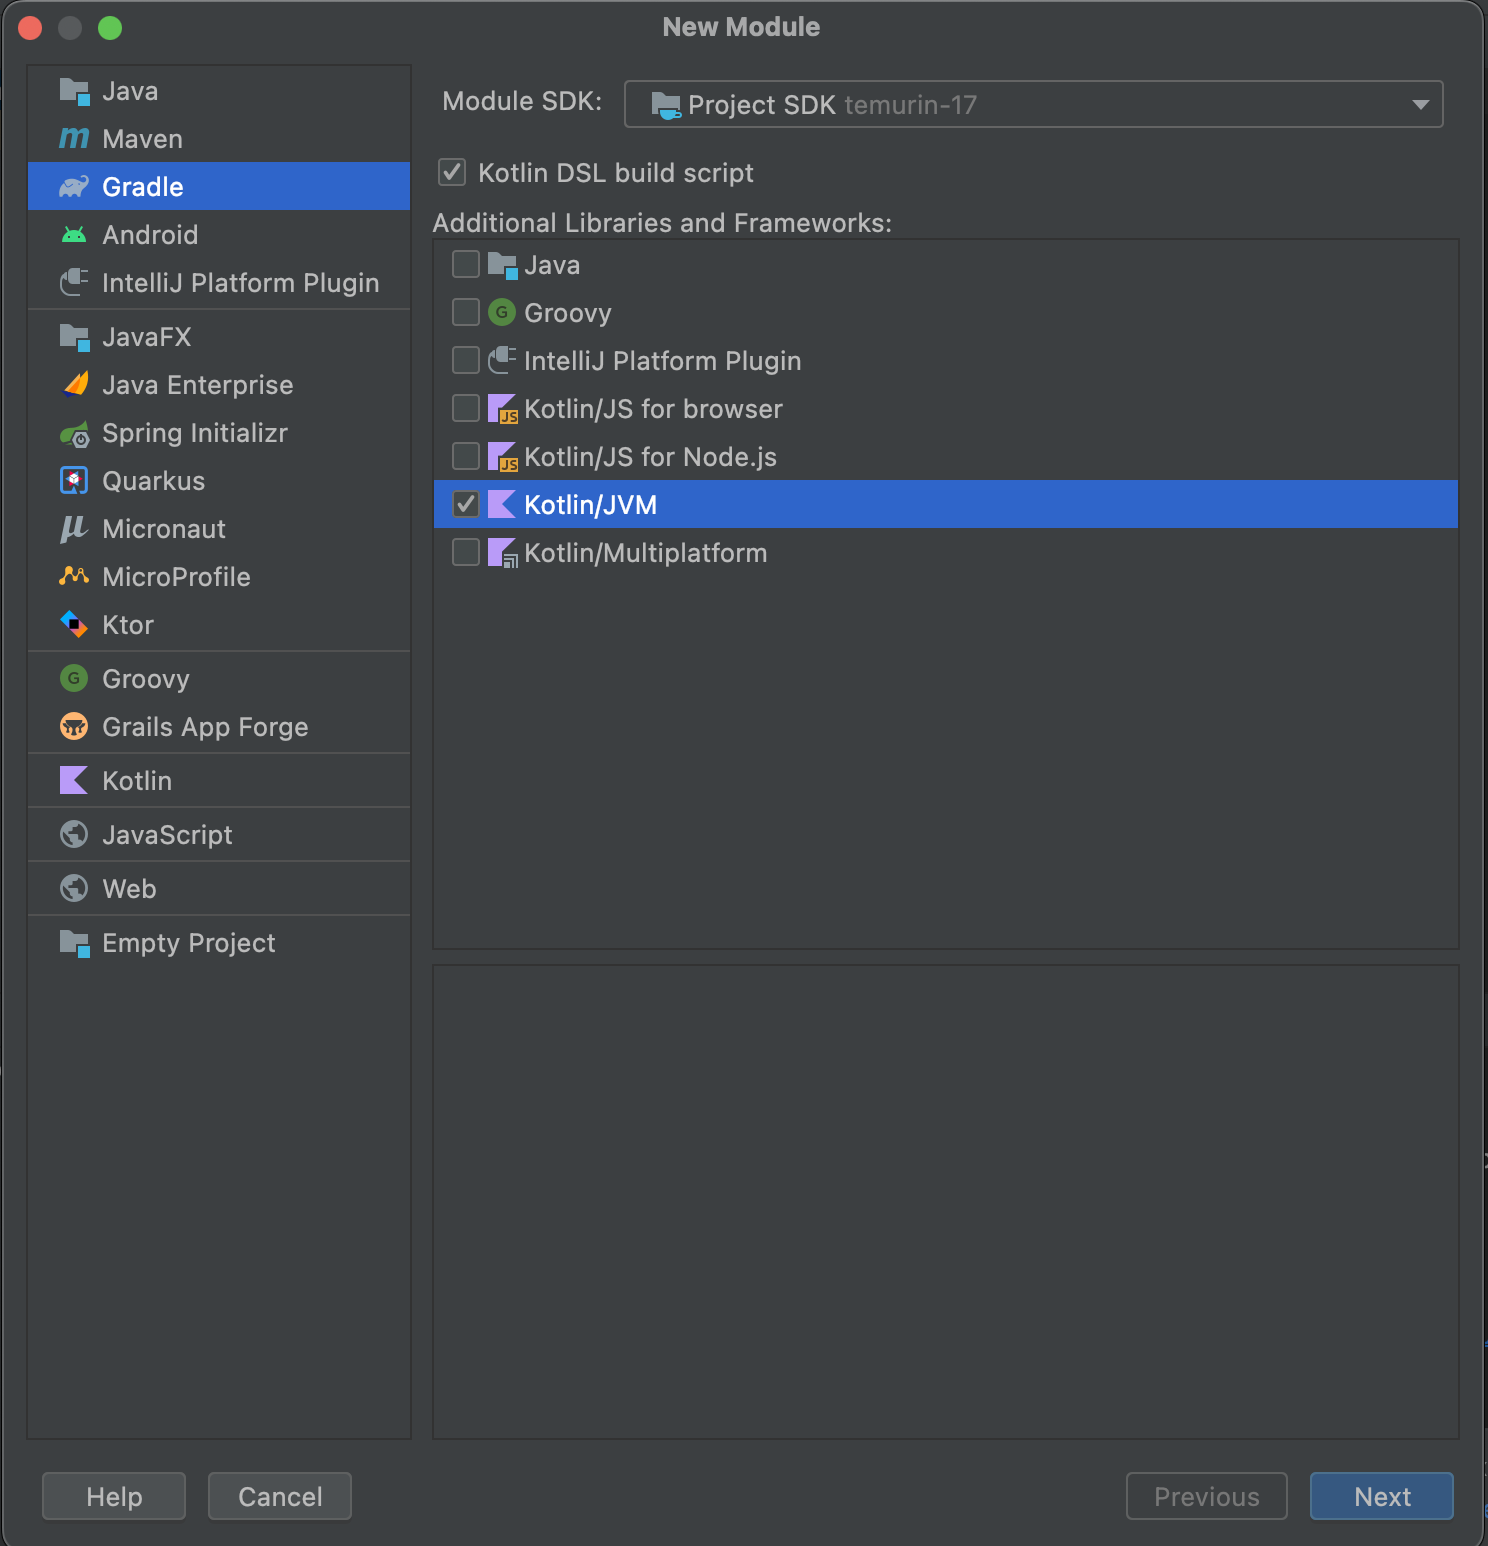This screenshot has width=1488, height=1546.
Task: Click the Next button
Action: coord(1381,1496)
